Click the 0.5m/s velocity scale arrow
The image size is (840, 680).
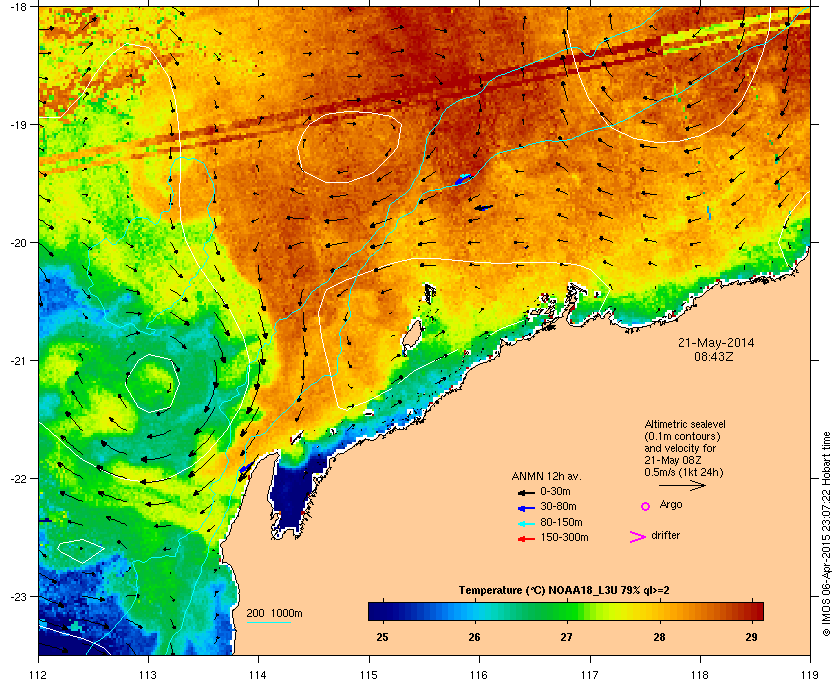pos(682,485)
